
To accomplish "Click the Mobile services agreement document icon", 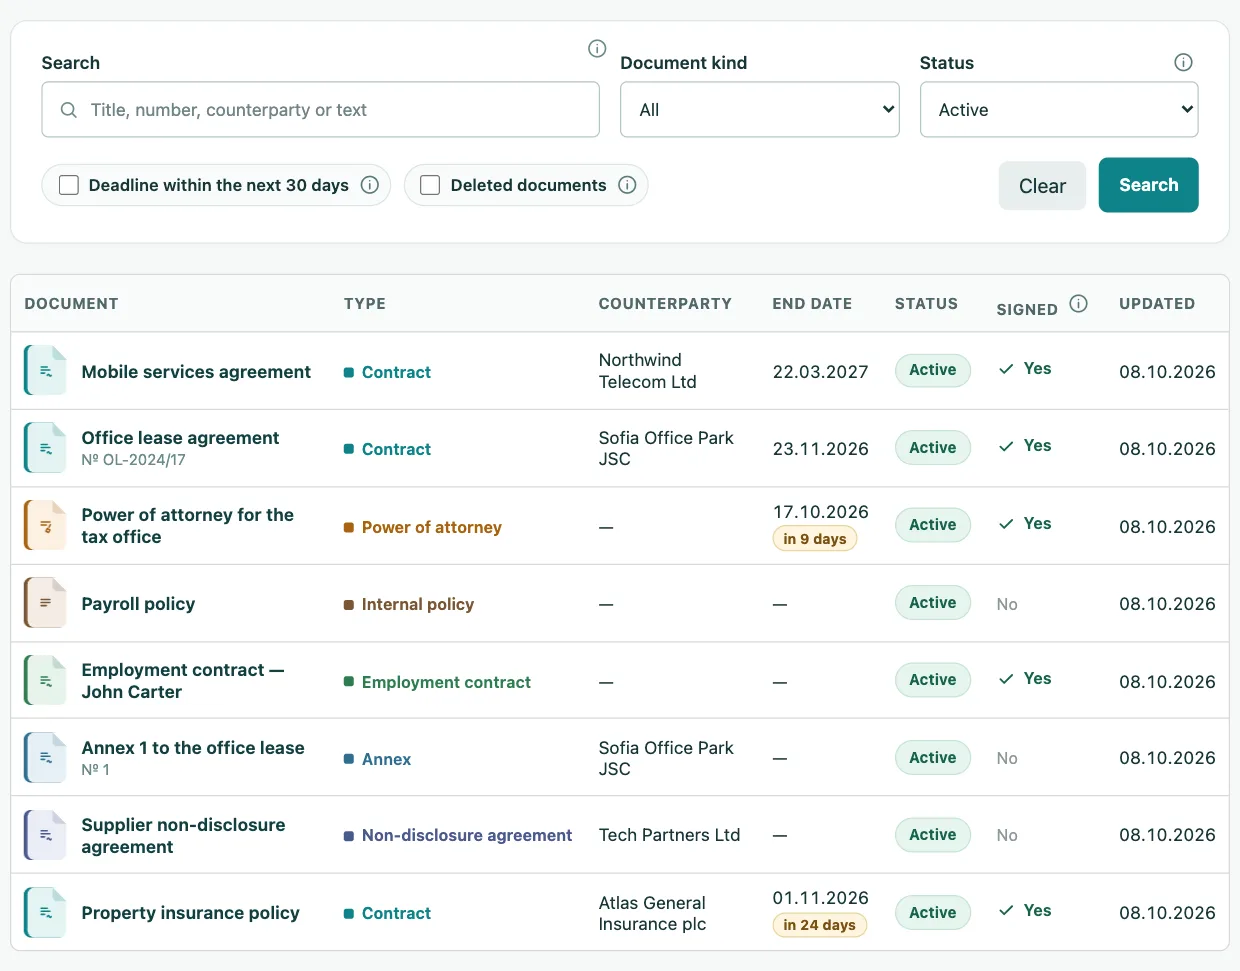I will pos(45,371).
